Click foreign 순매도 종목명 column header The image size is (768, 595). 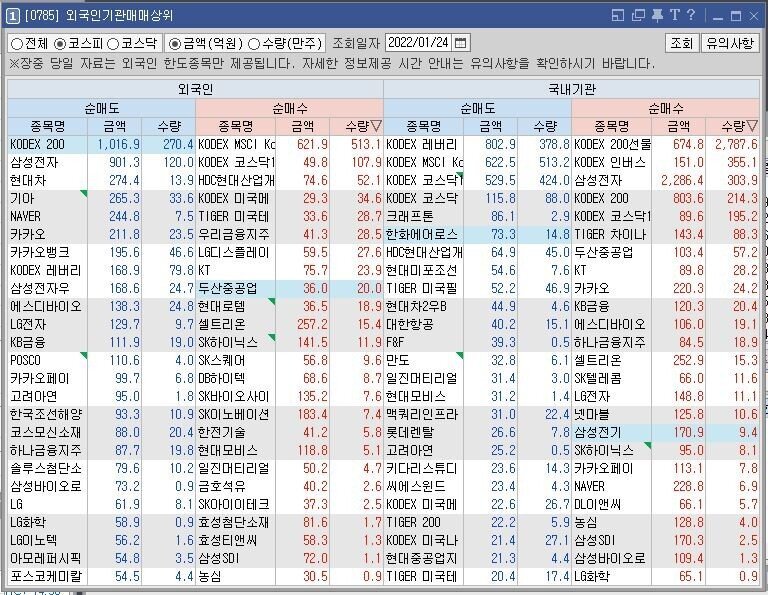48,126
